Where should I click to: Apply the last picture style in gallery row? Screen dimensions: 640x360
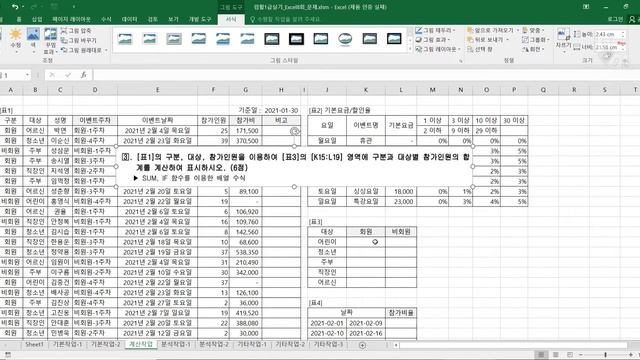[394, 39]
